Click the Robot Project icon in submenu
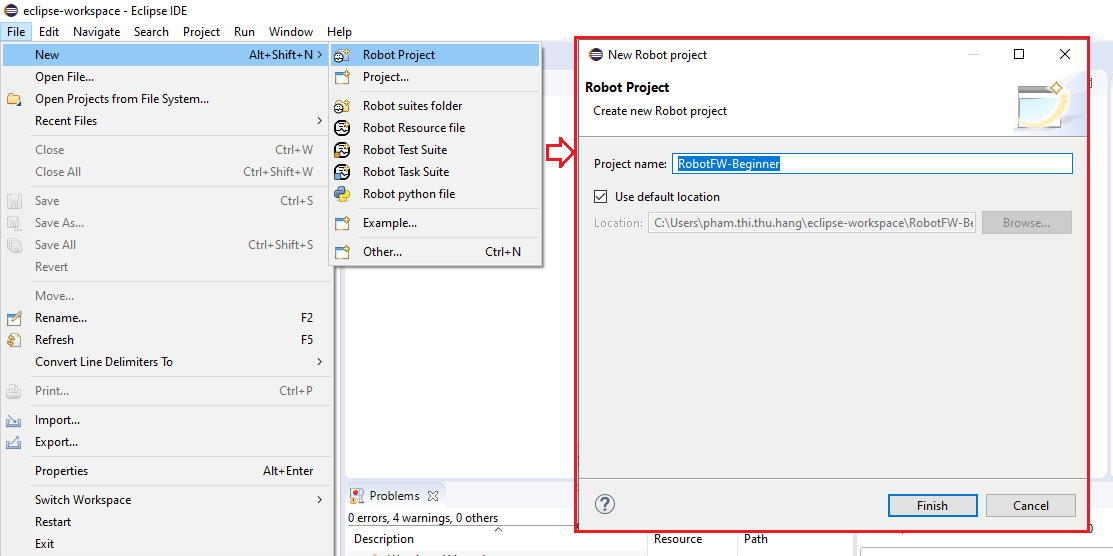 coord(342,55)
